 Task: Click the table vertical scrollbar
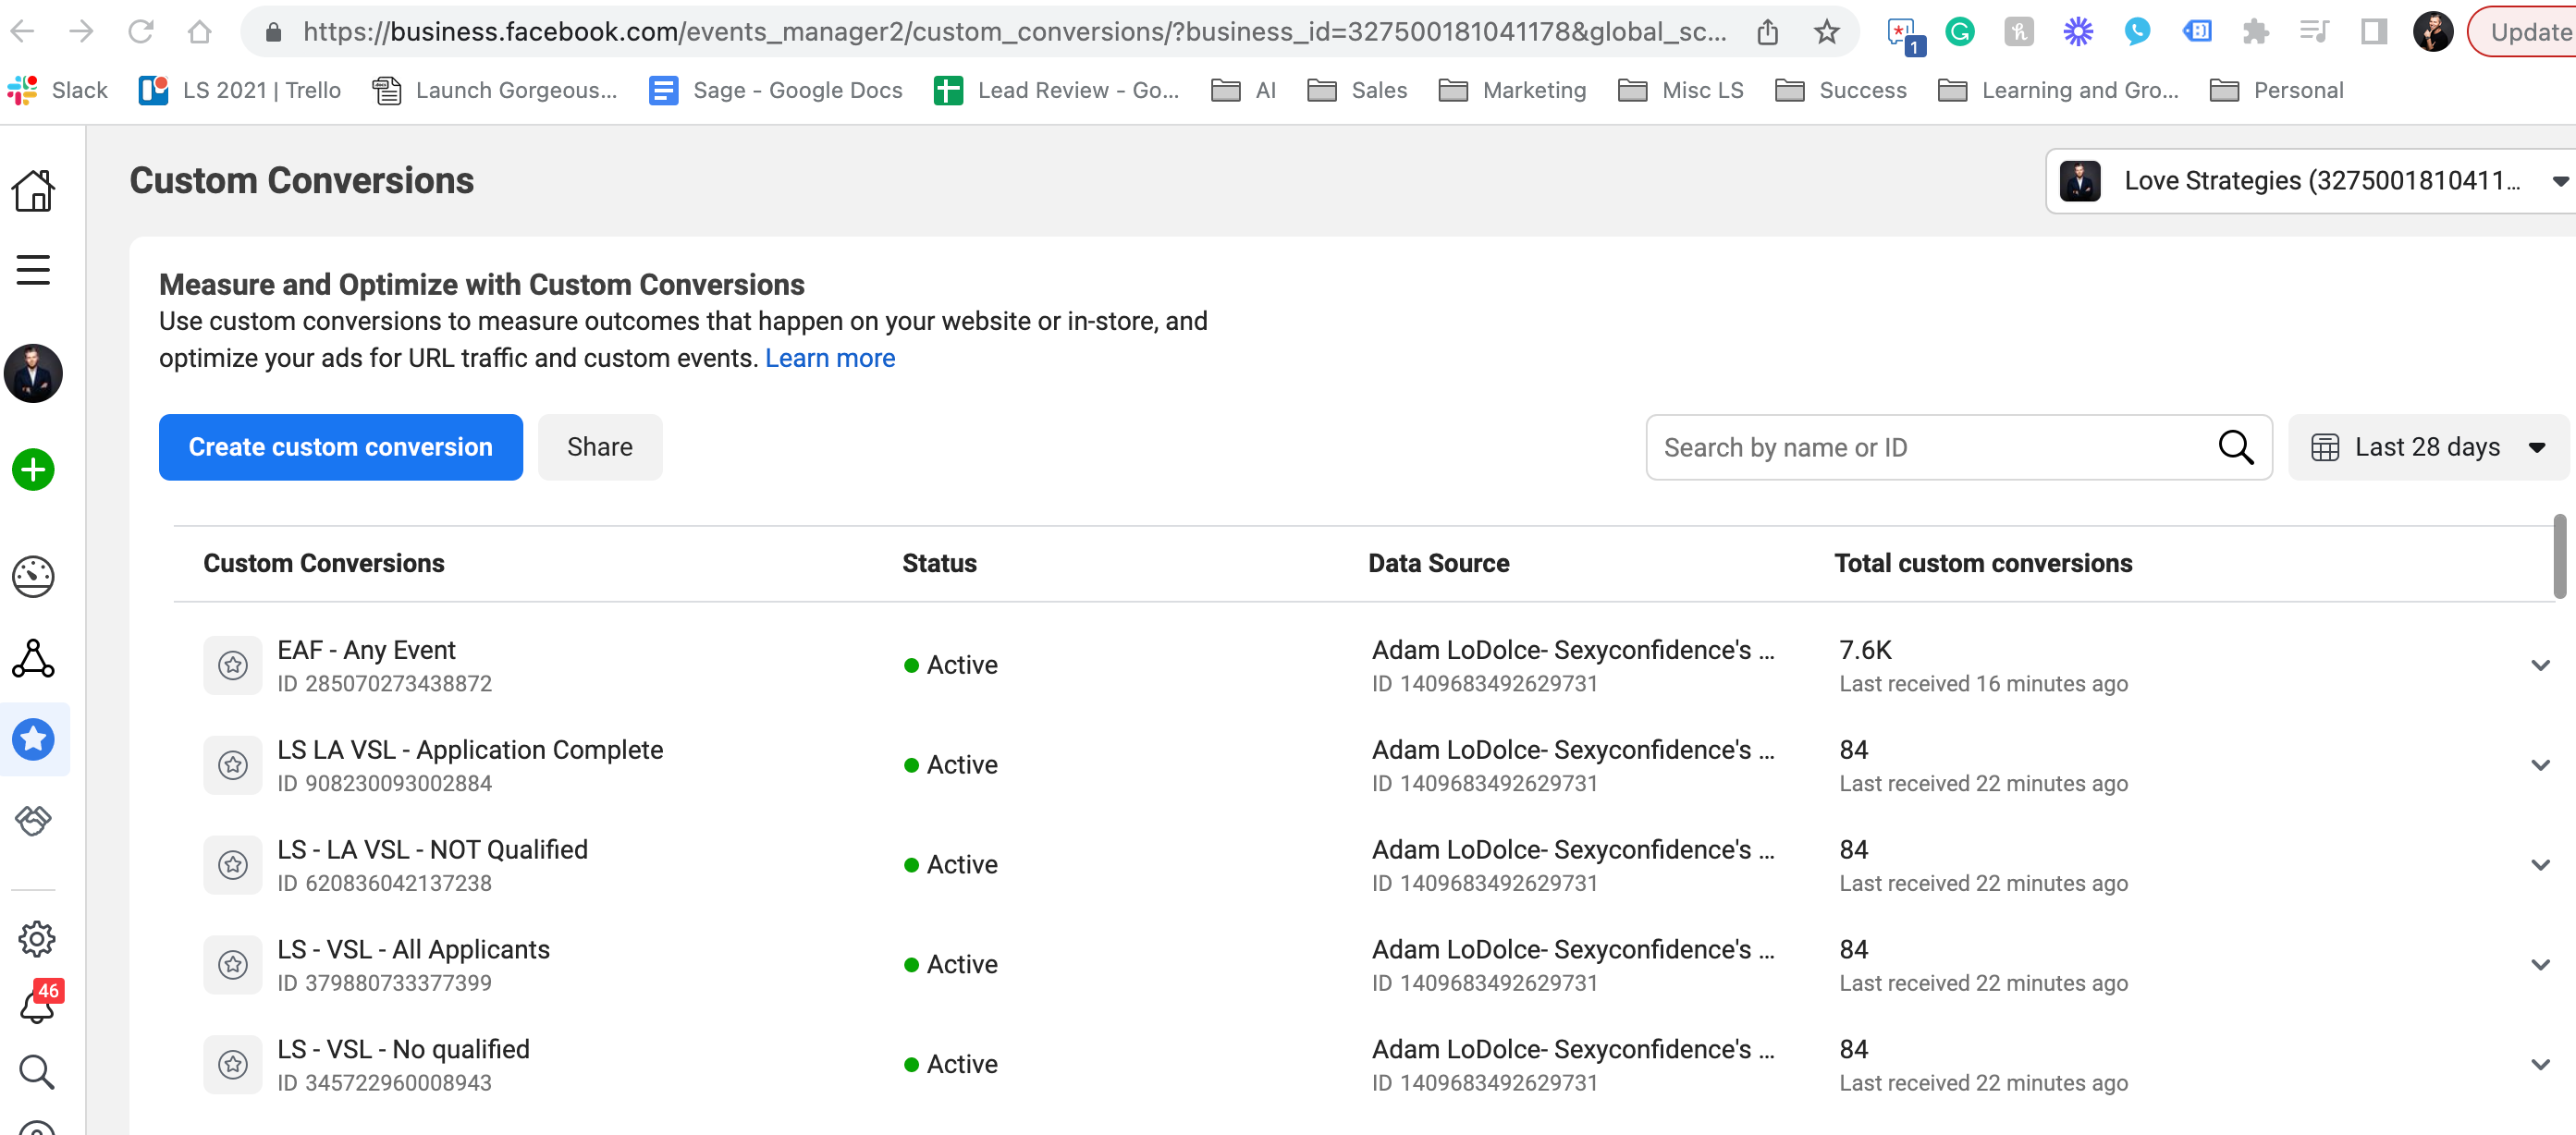[x=2558, y=556]
